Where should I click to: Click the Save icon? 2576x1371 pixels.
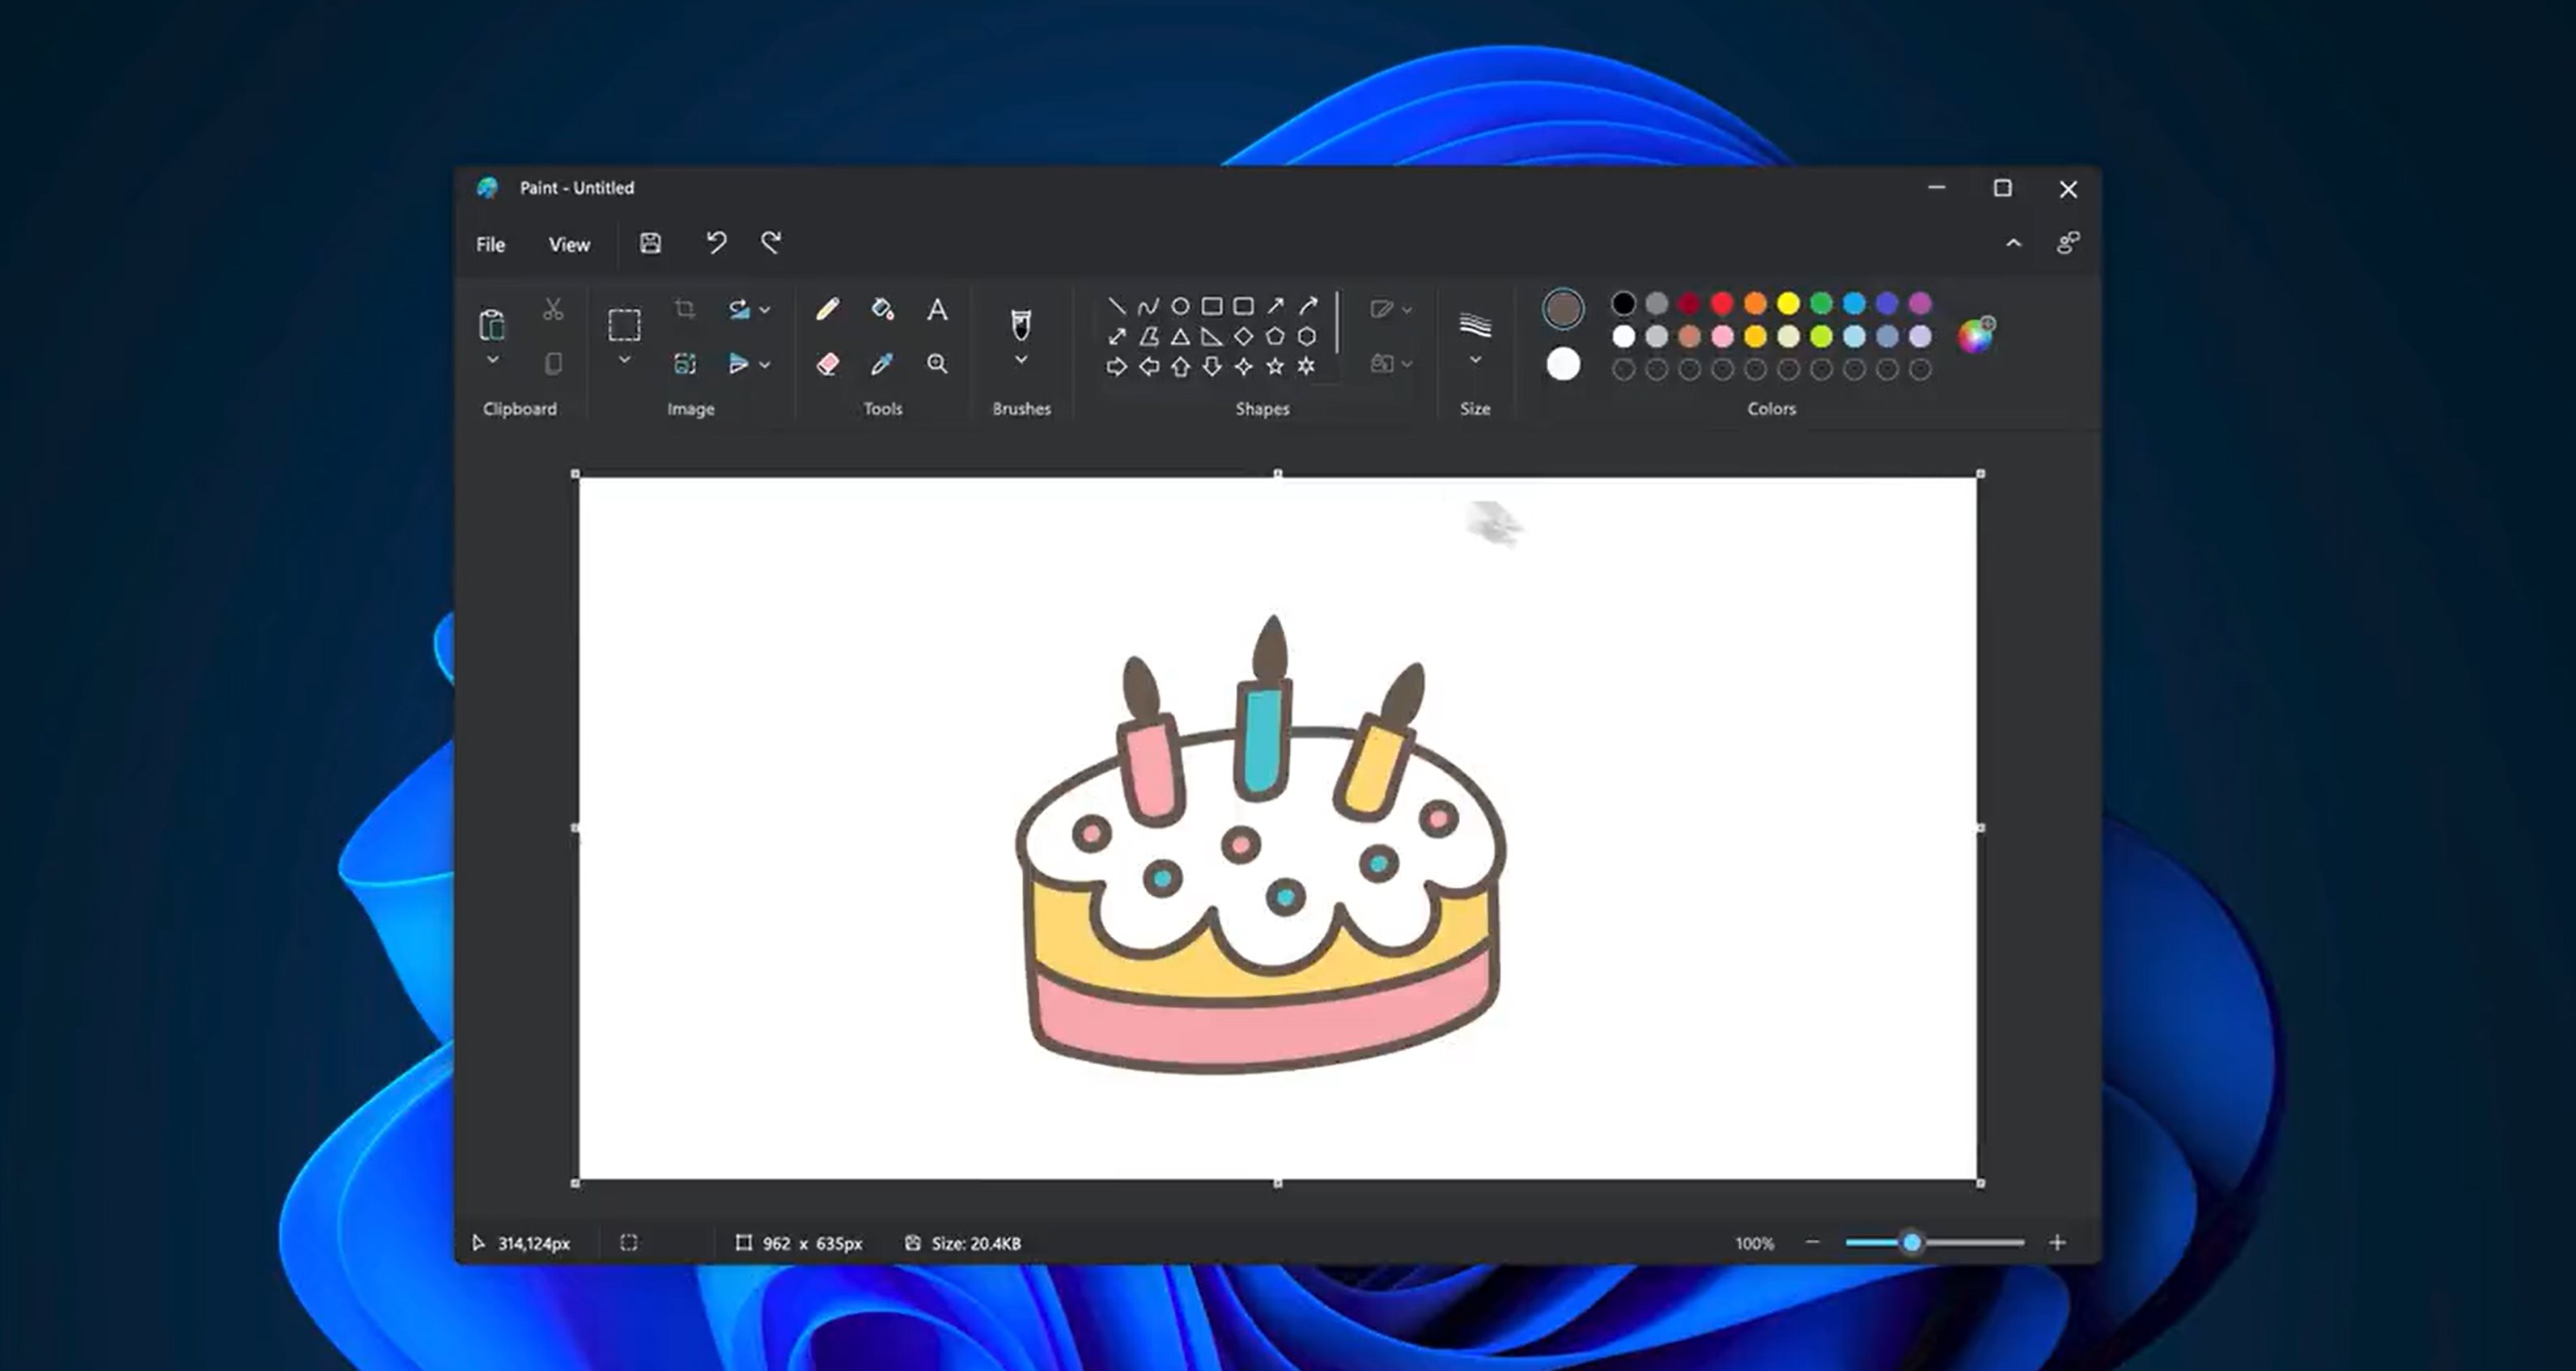pos(650,243)
